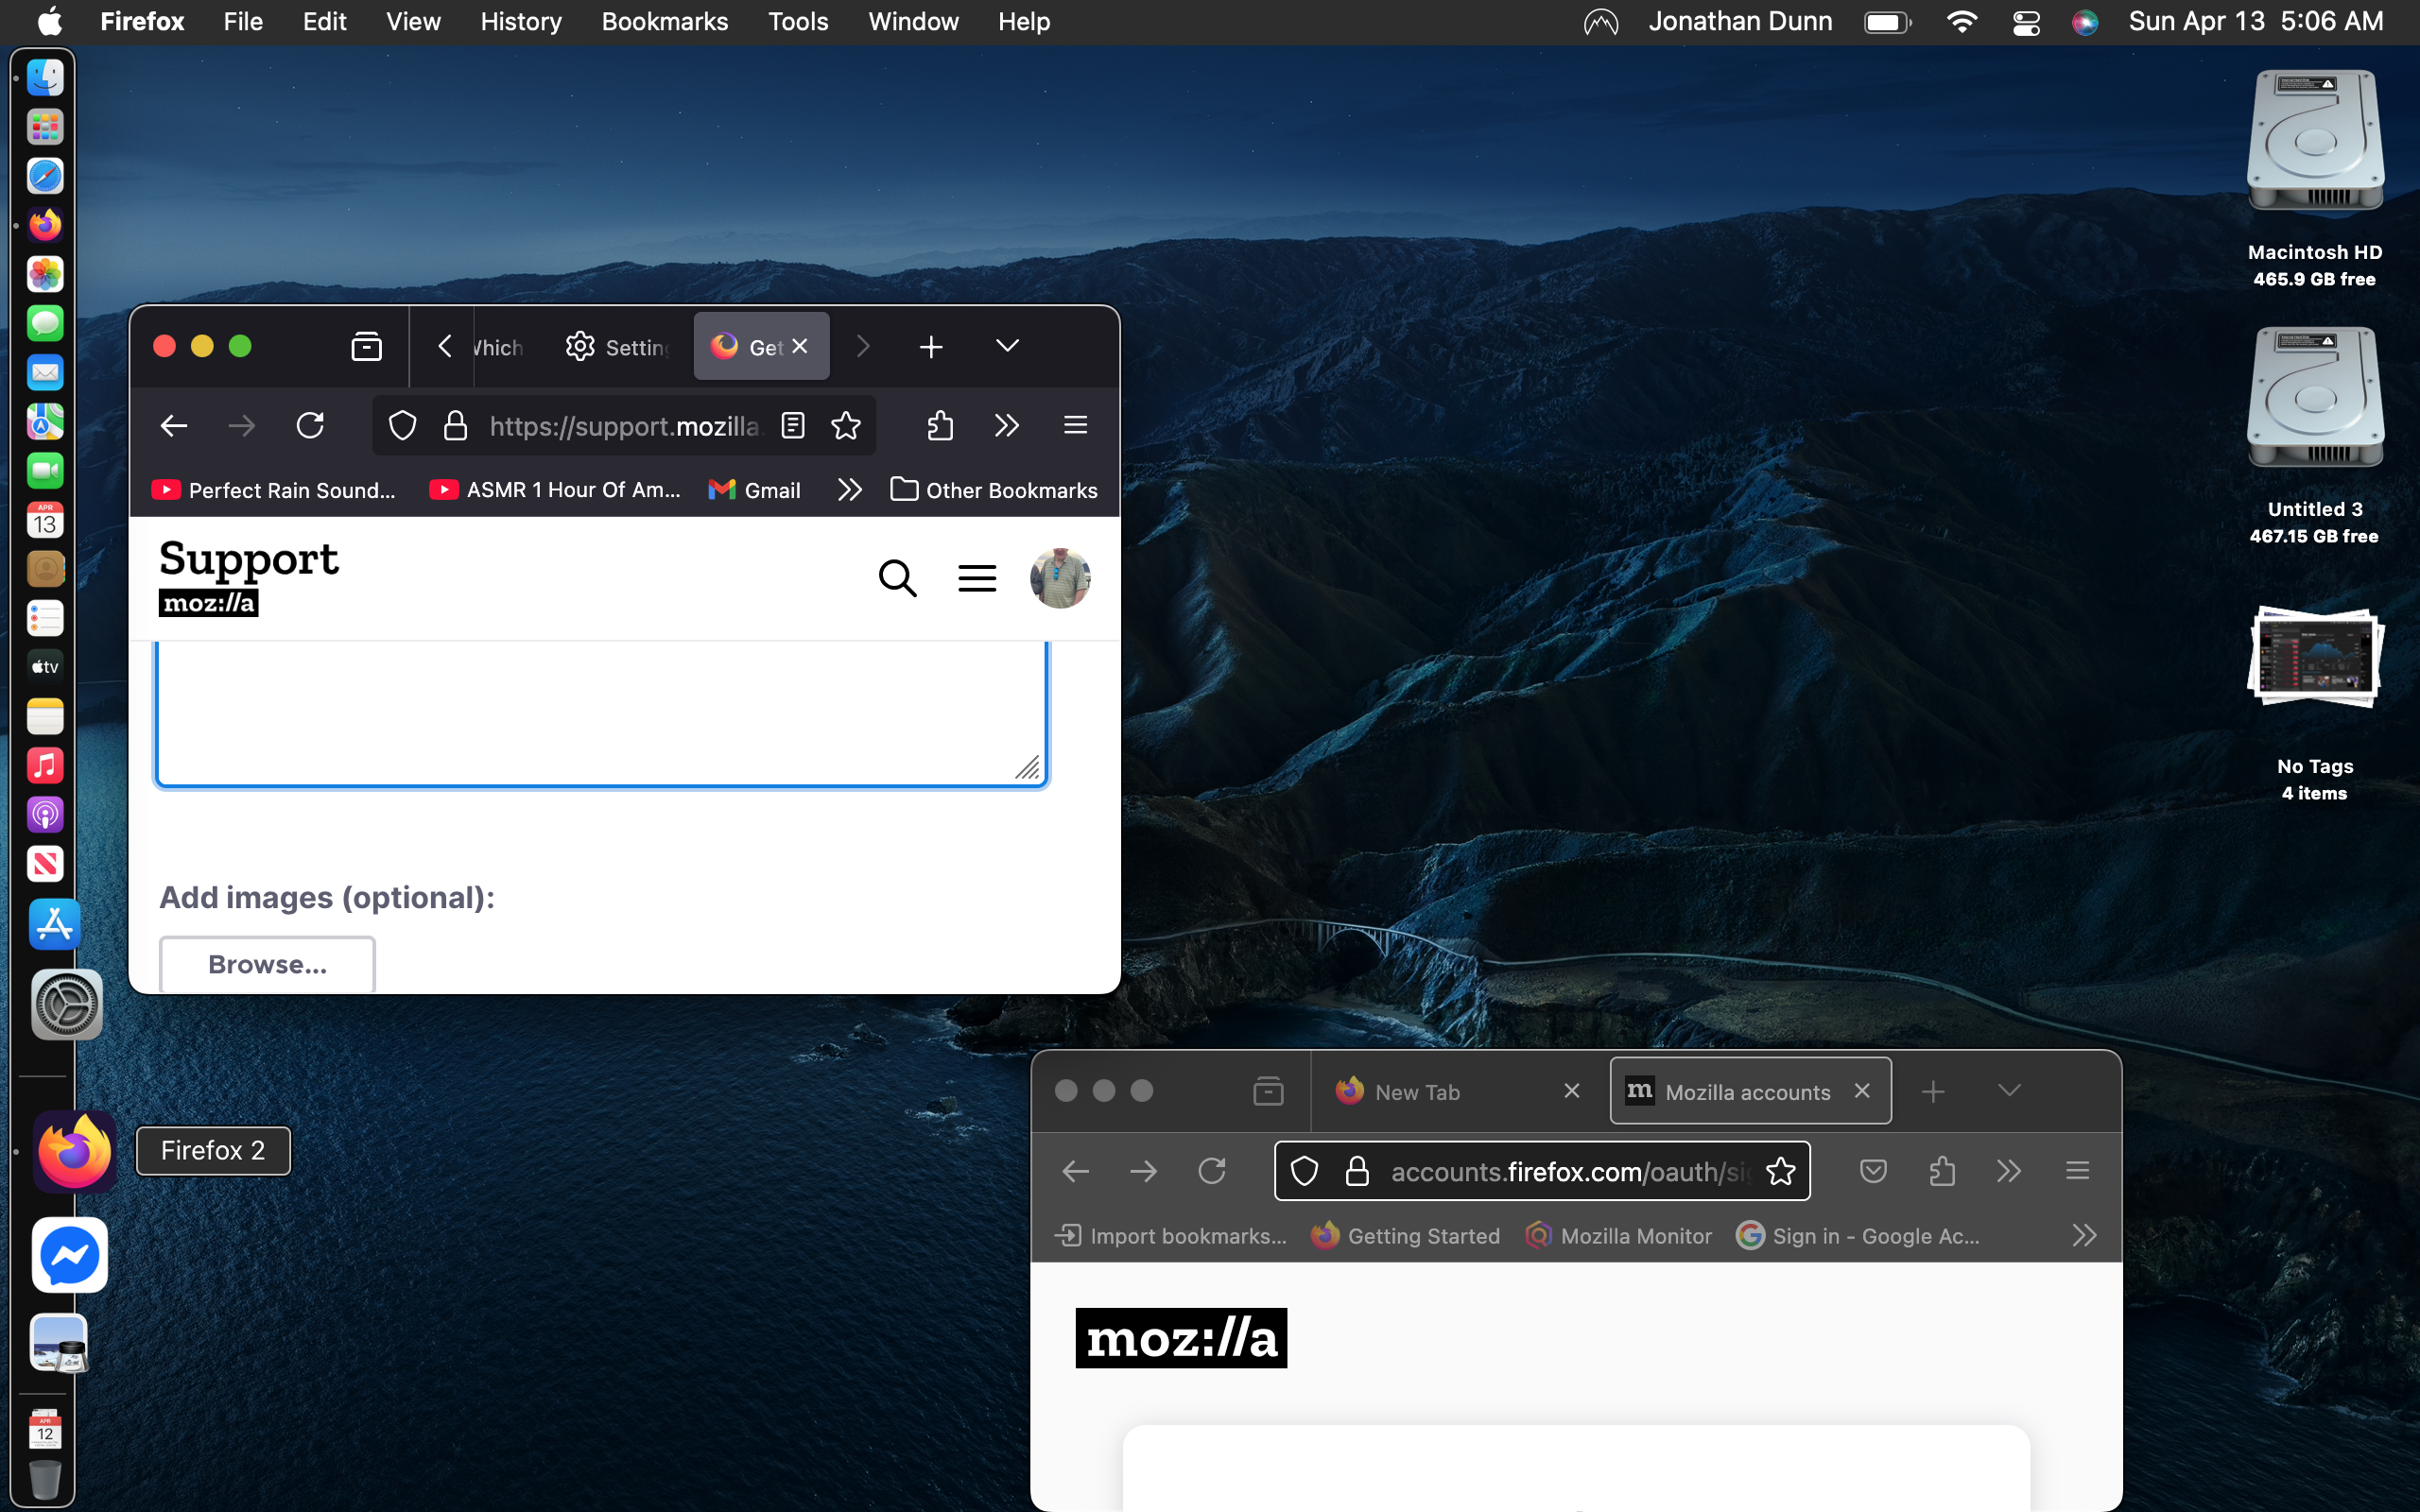Viewport: 2420px width, 1512px height.
Task: Click the Support mozilla logo
Action: point(249,577)
